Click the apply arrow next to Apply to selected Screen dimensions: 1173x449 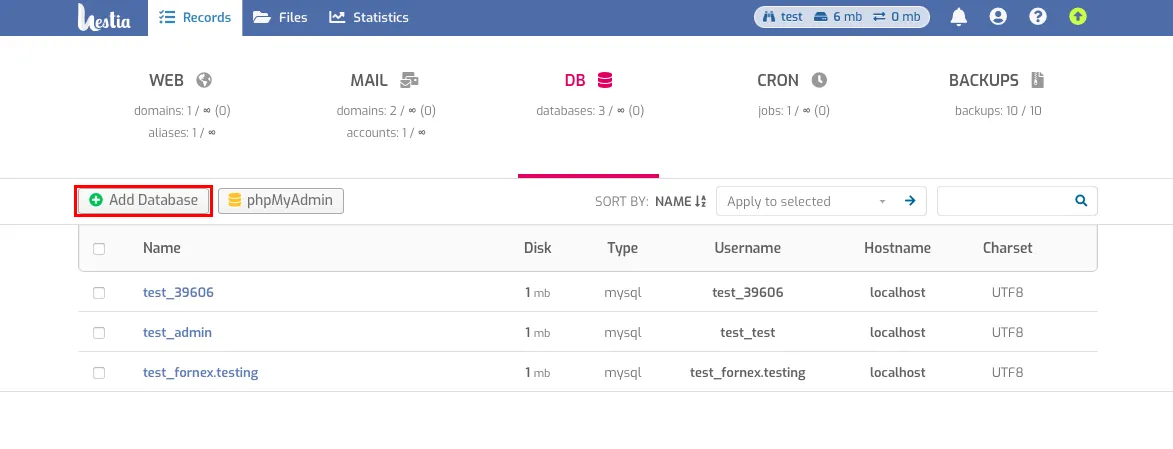pos(910,201)
